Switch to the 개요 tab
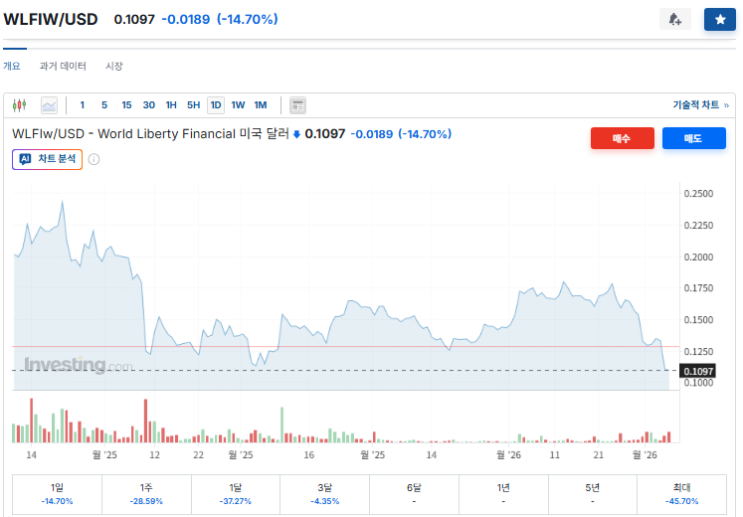The width and height of the screenshot is (743, 517). (12, 66)
